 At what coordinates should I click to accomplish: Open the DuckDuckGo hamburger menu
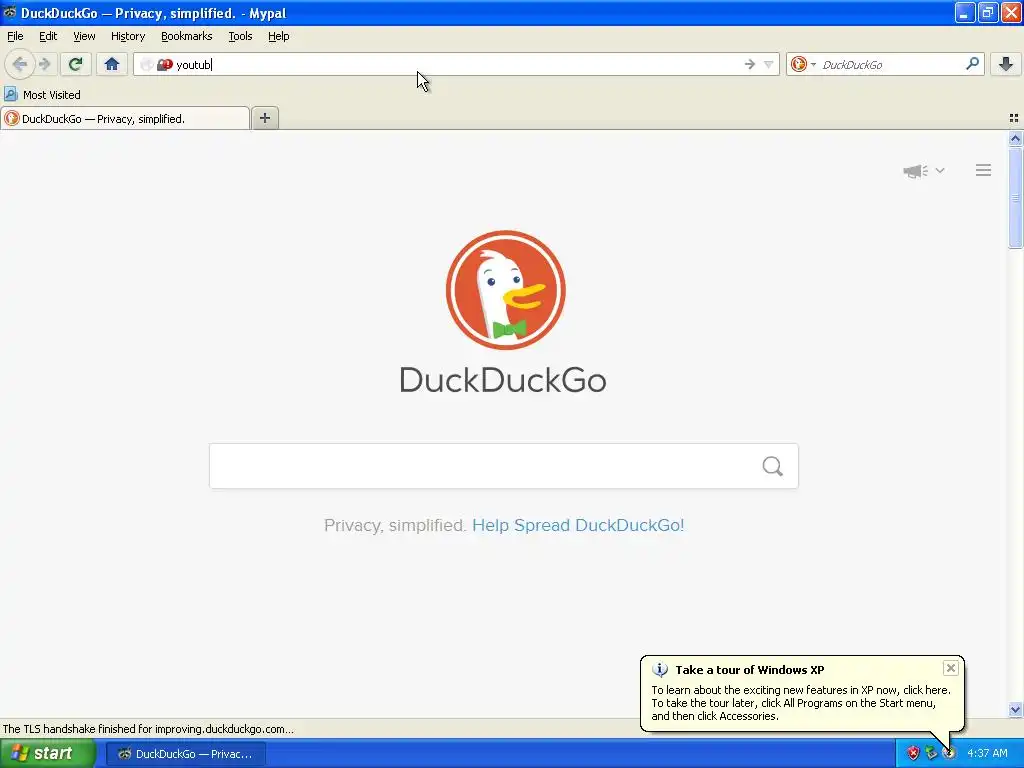pyautogui.click(x=984, y=170)
